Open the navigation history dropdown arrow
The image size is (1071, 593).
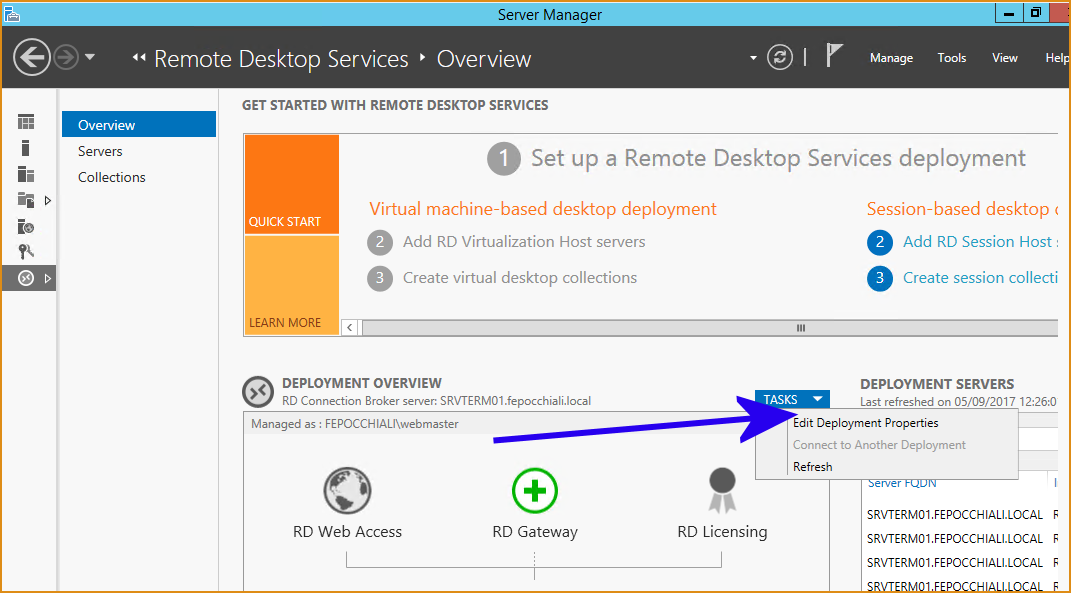89,58
